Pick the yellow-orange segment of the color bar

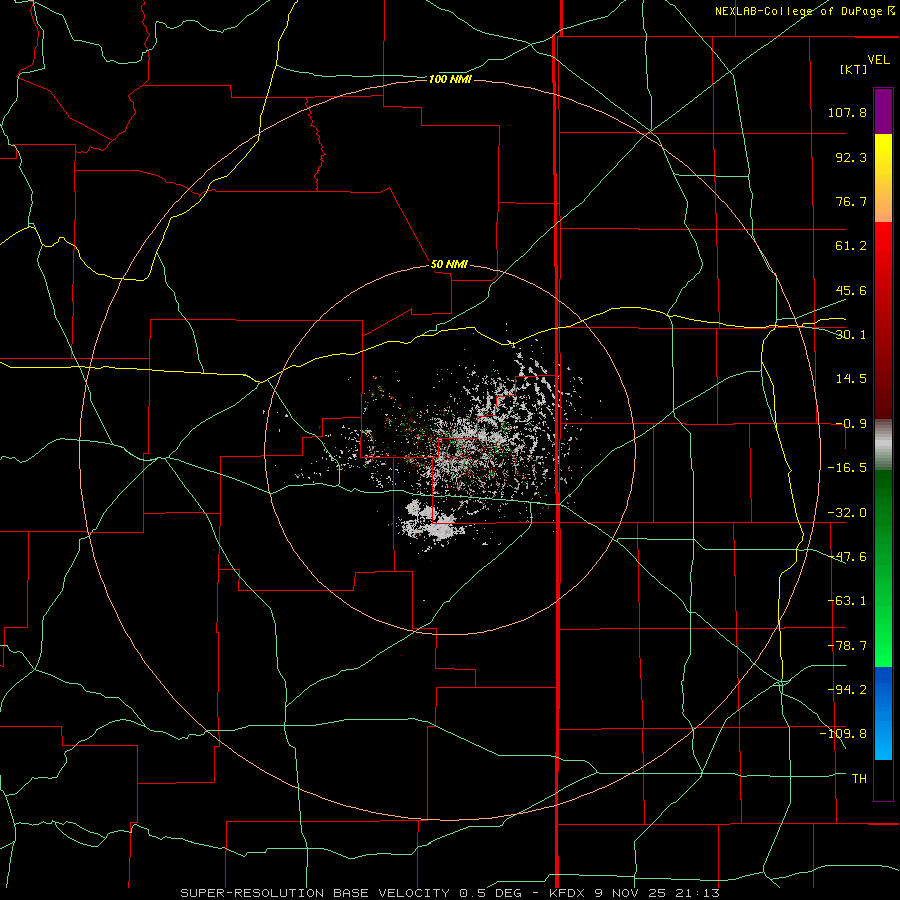coord(883,178)
